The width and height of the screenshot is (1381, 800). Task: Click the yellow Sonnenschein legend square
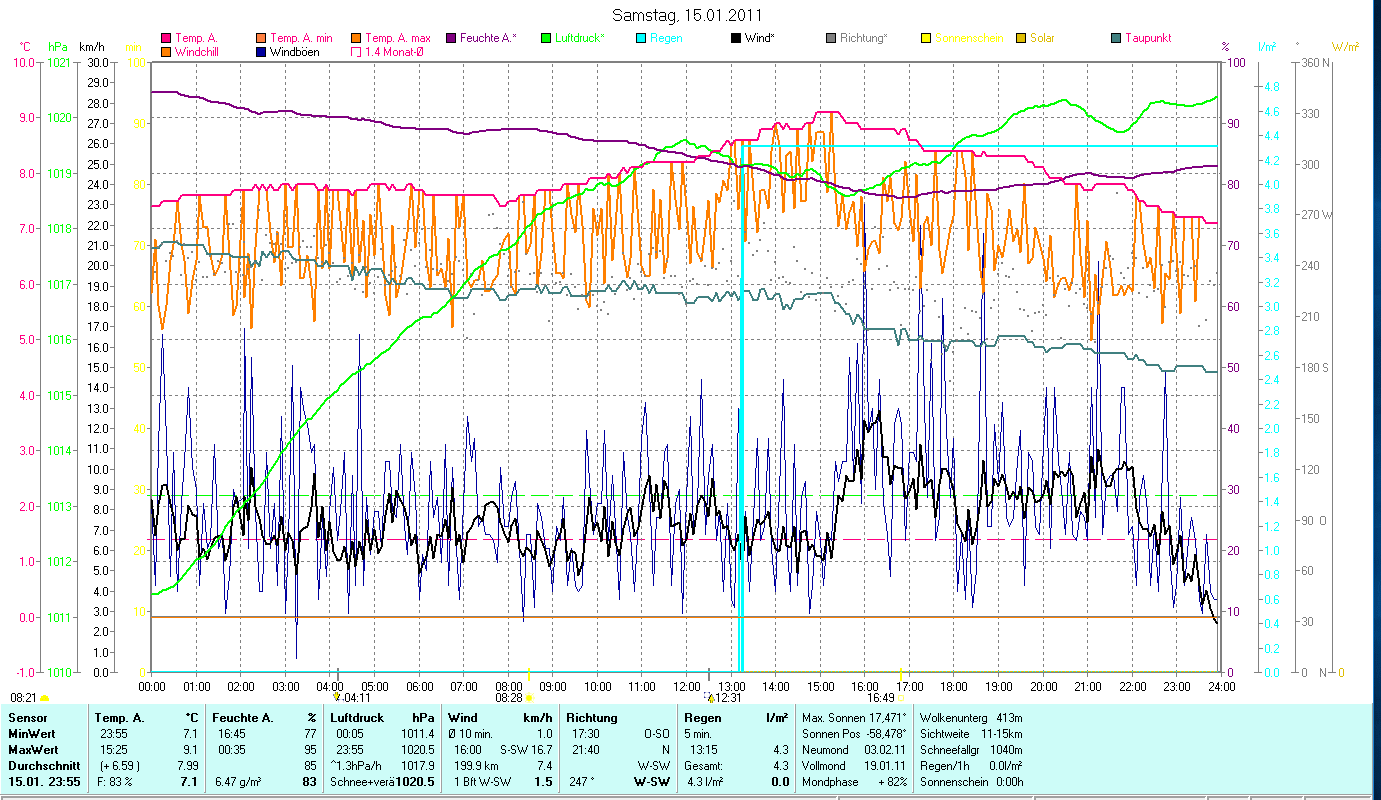[926, 38]
